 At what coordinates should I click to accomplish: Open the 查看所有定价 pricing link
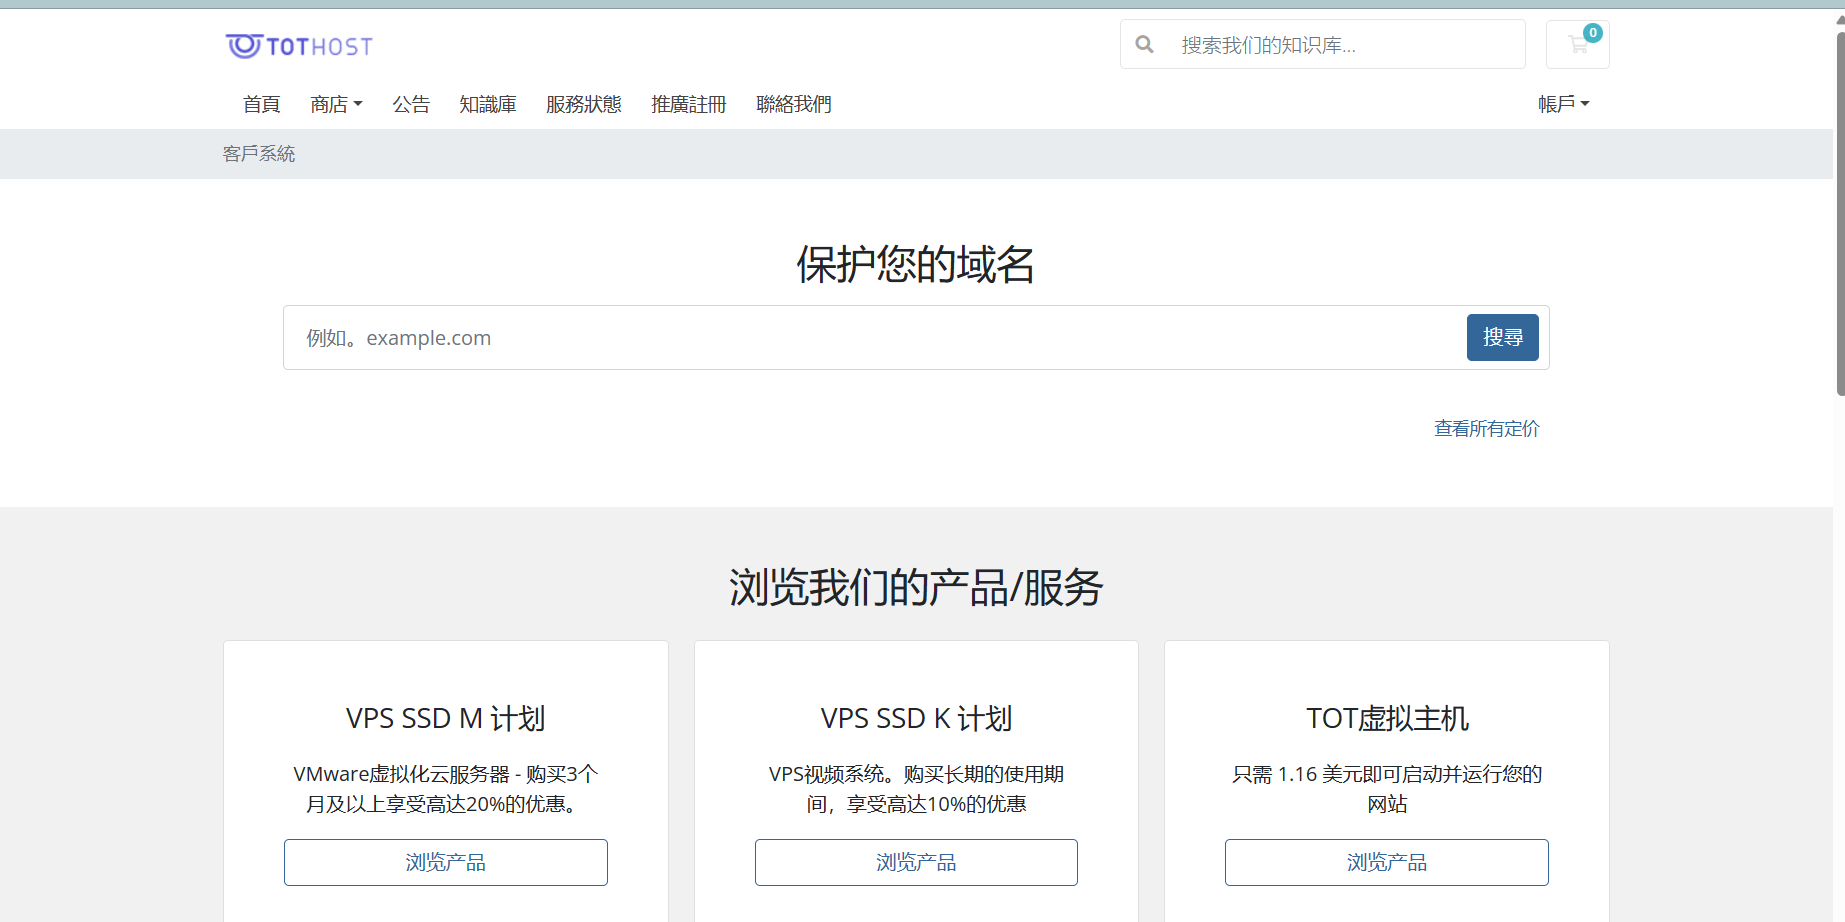[x=1486, y=429]
